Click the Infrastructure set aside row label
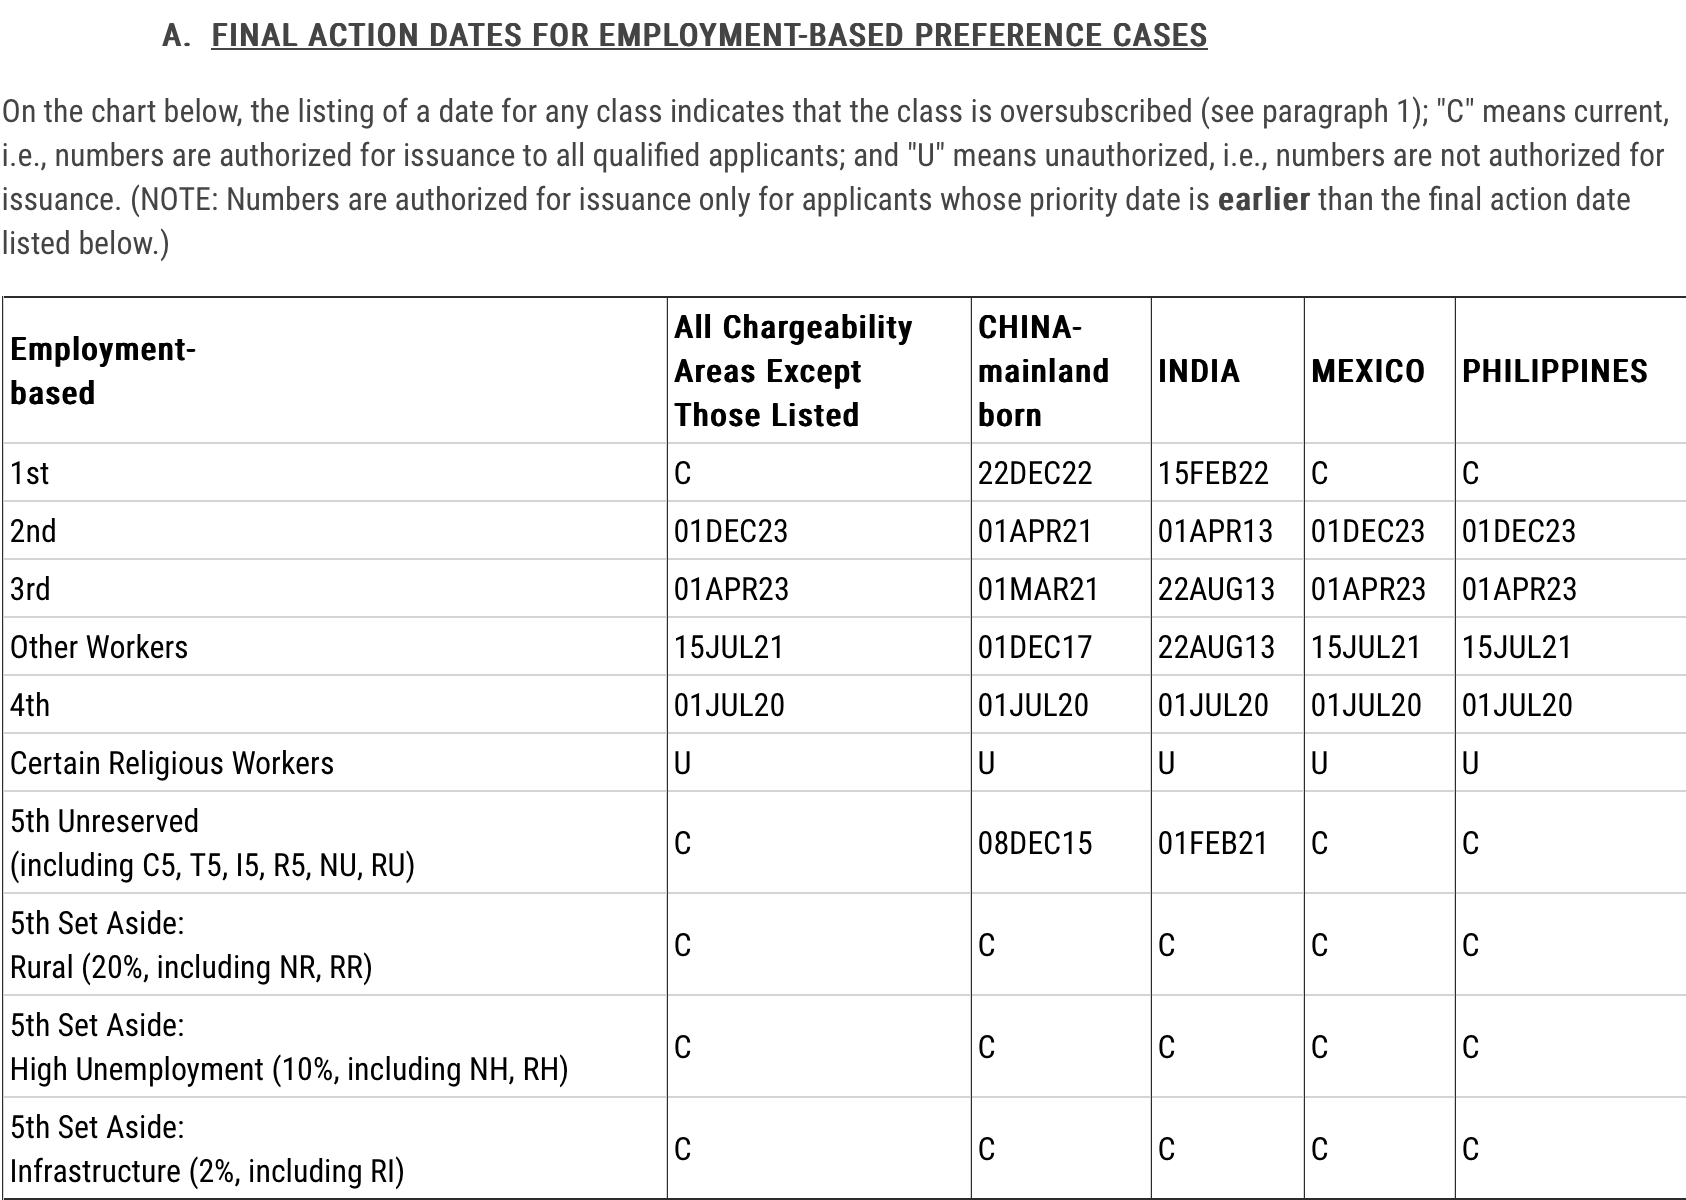This screenshot has height=1200, width=1686. click(206, 1170)
